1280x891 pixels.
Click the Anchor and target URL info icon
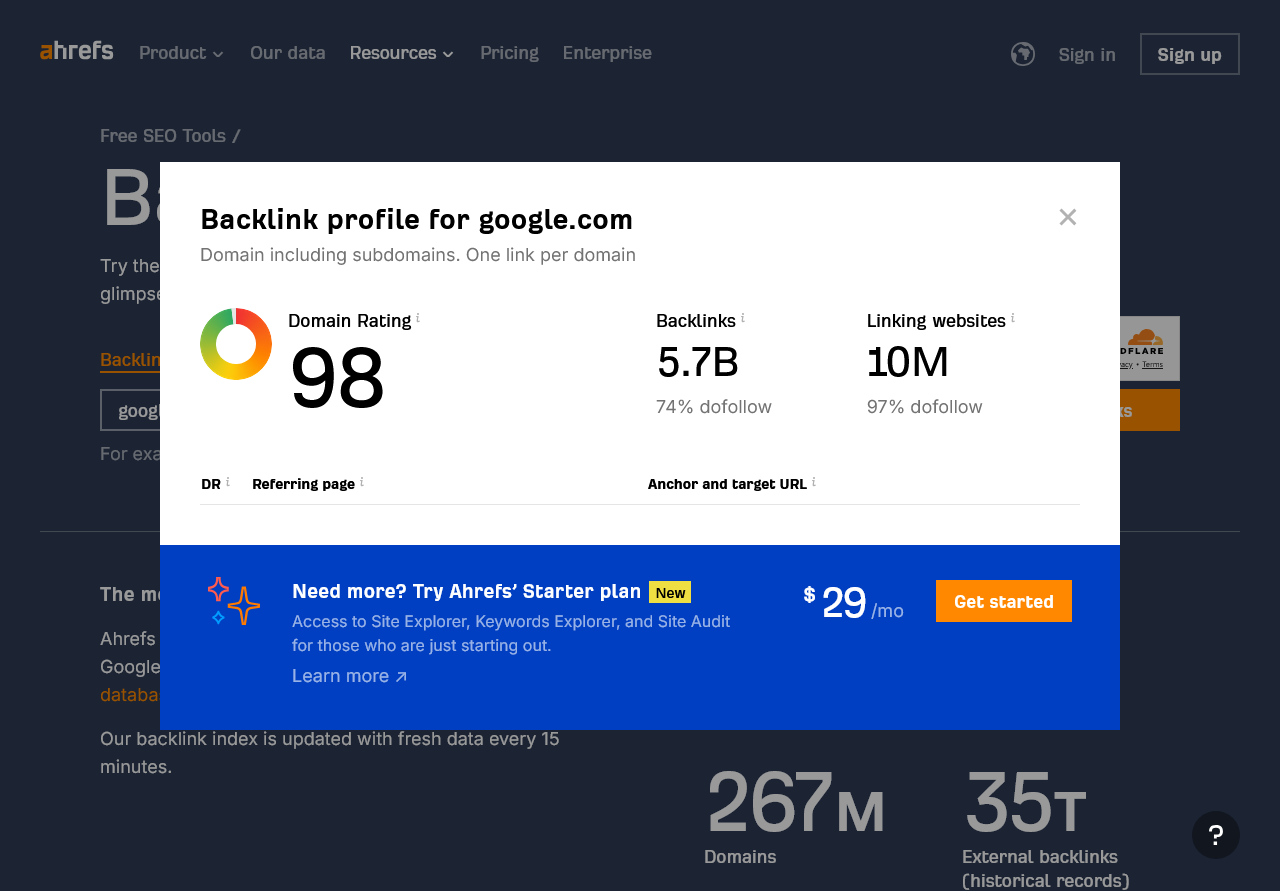tap(814, 479)
